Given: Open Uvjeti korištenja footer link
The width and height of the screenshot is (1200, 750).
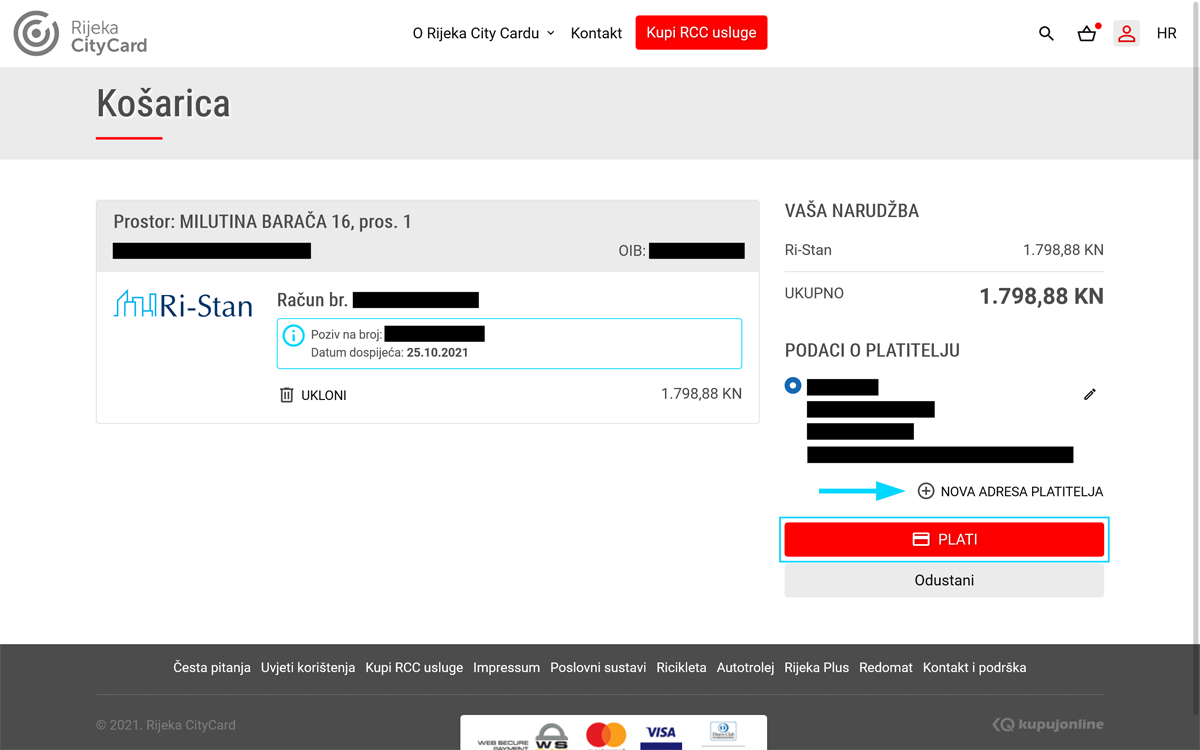Looking at the screenshot, I should 308,667.
